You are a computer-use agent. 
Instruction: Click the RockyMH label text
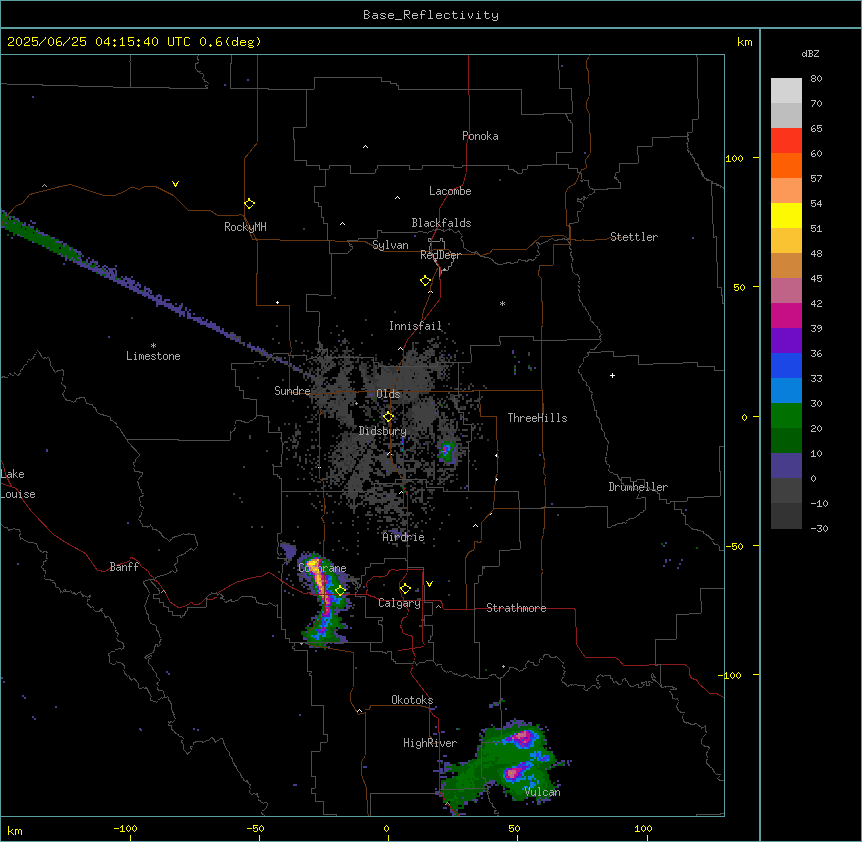click(245, 227)
